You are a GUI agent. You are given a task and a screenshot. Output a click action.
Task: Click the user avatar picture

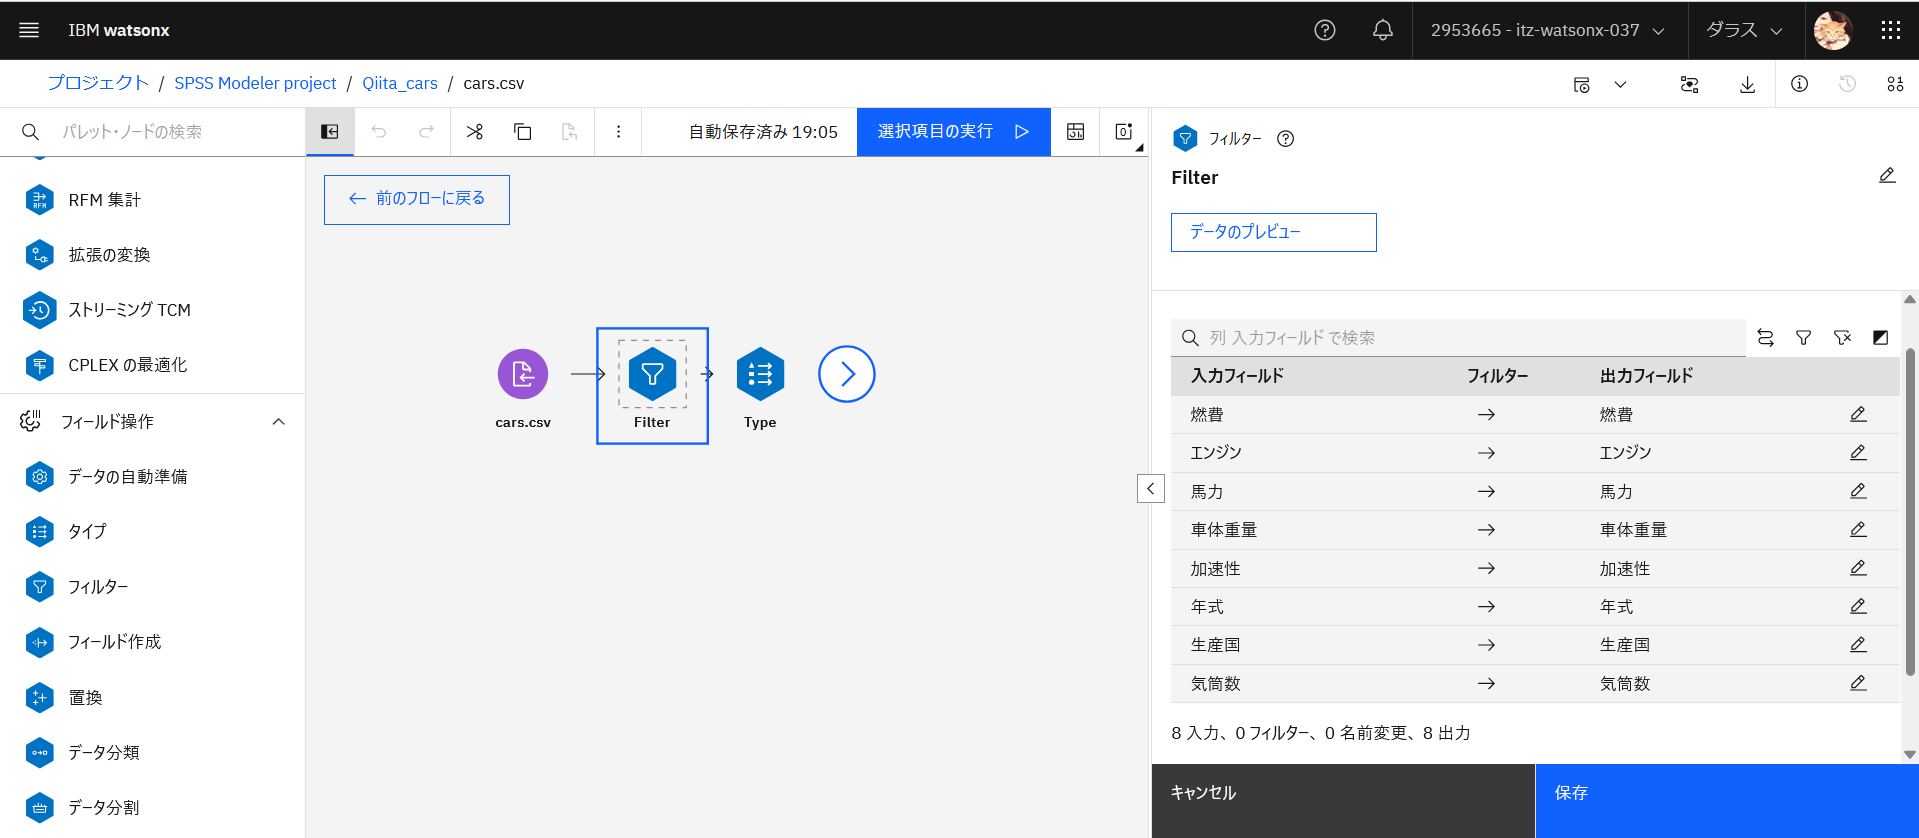(x=1833, y=30)
